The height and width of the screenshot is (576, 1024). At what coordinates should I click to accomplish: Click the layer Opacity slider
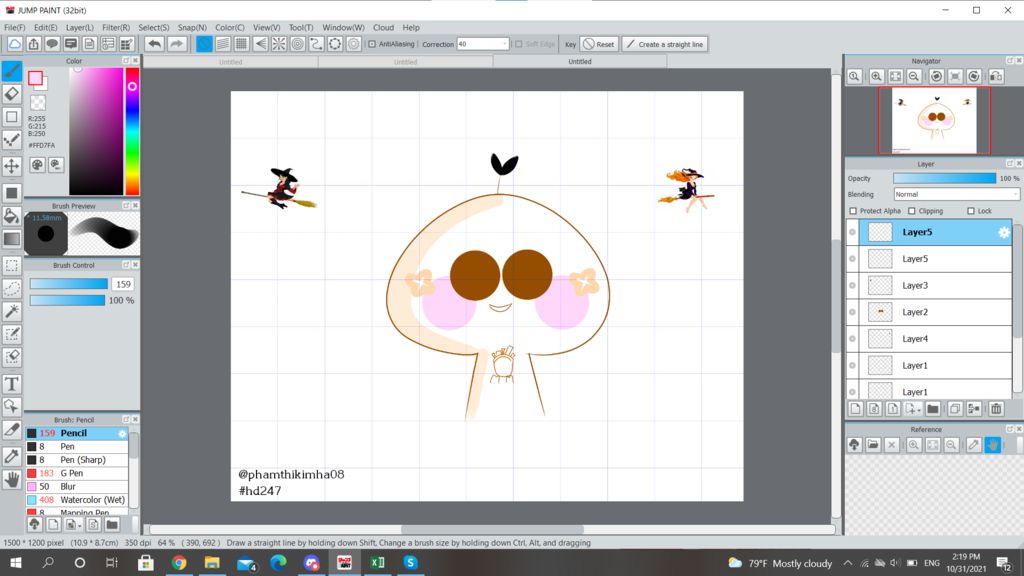tap(944, 178)
